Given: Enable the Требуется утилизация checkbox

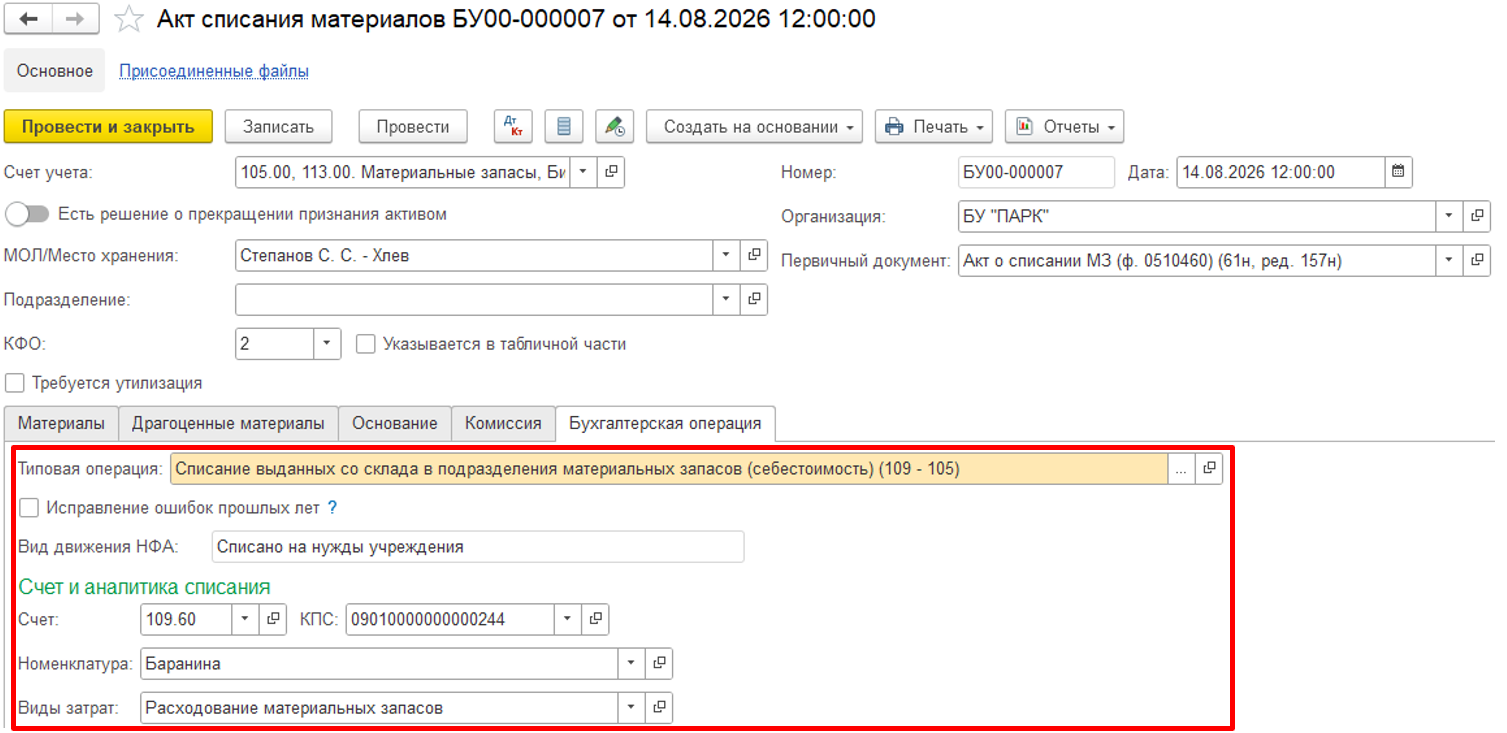Looking at the screenshot, I should pyautogui.click(x=15, y=383).
